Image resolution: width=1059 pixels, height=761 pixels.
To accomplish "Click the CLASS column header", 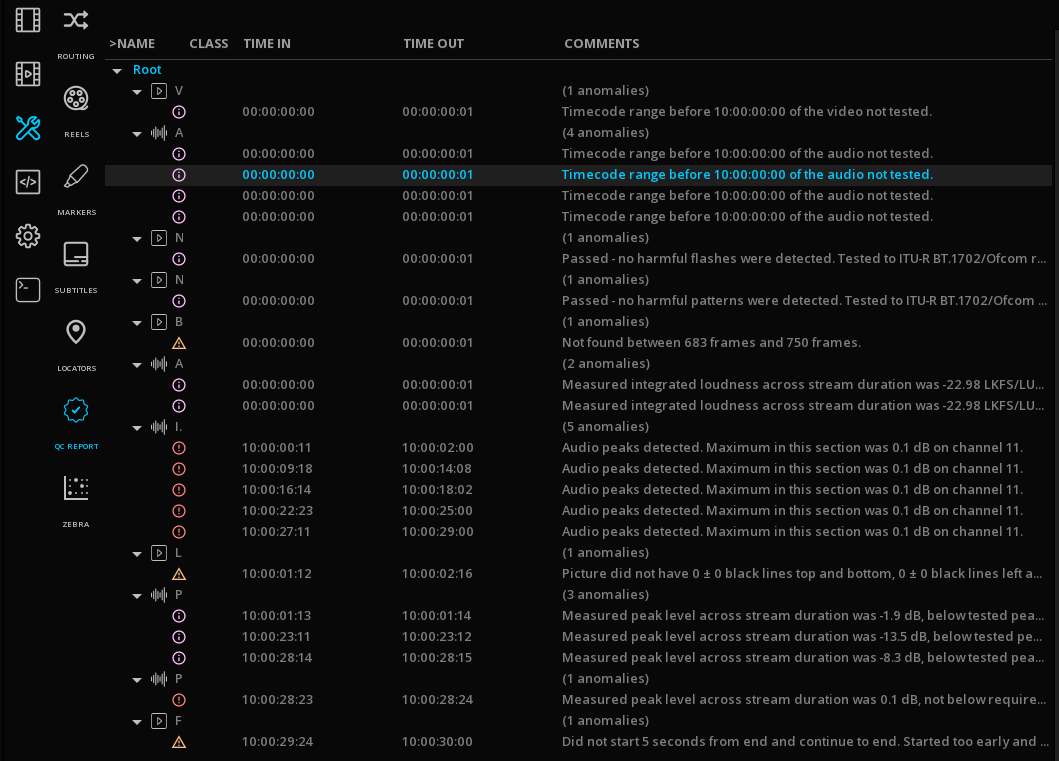I will (x=208, y=44).
